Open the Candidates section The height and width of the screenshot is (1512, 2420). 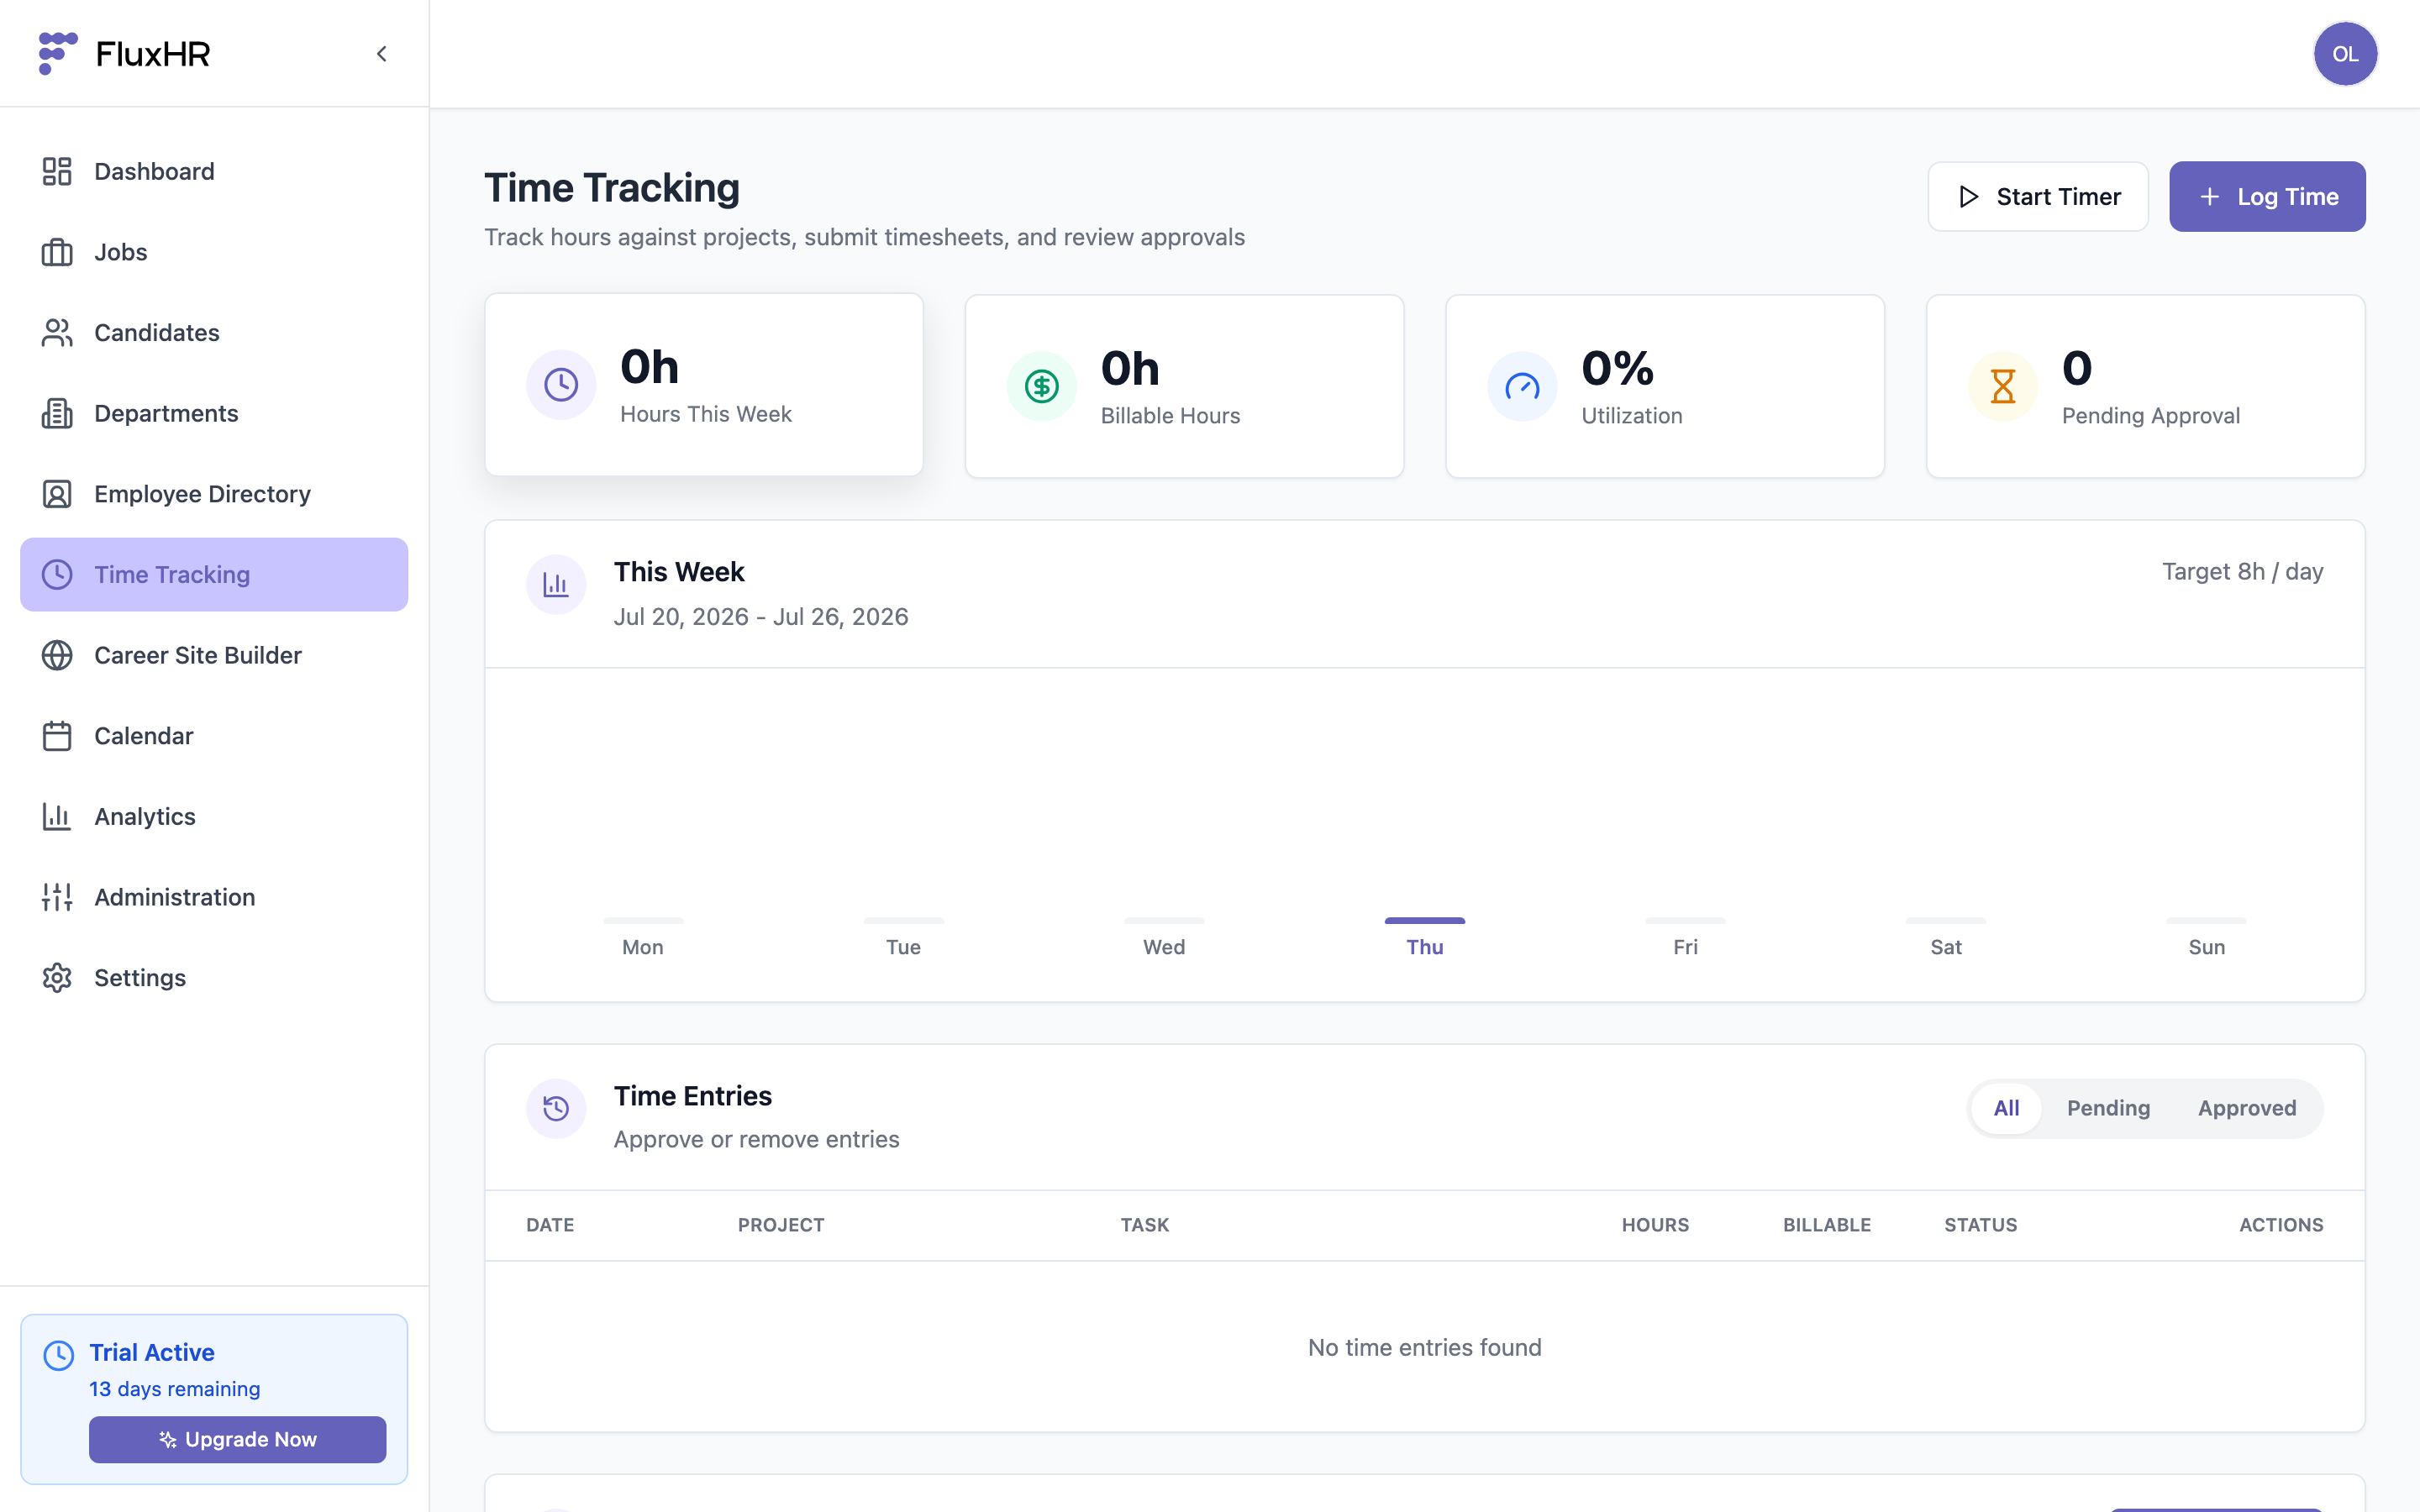pyautogui.click(x=214, y=333)
